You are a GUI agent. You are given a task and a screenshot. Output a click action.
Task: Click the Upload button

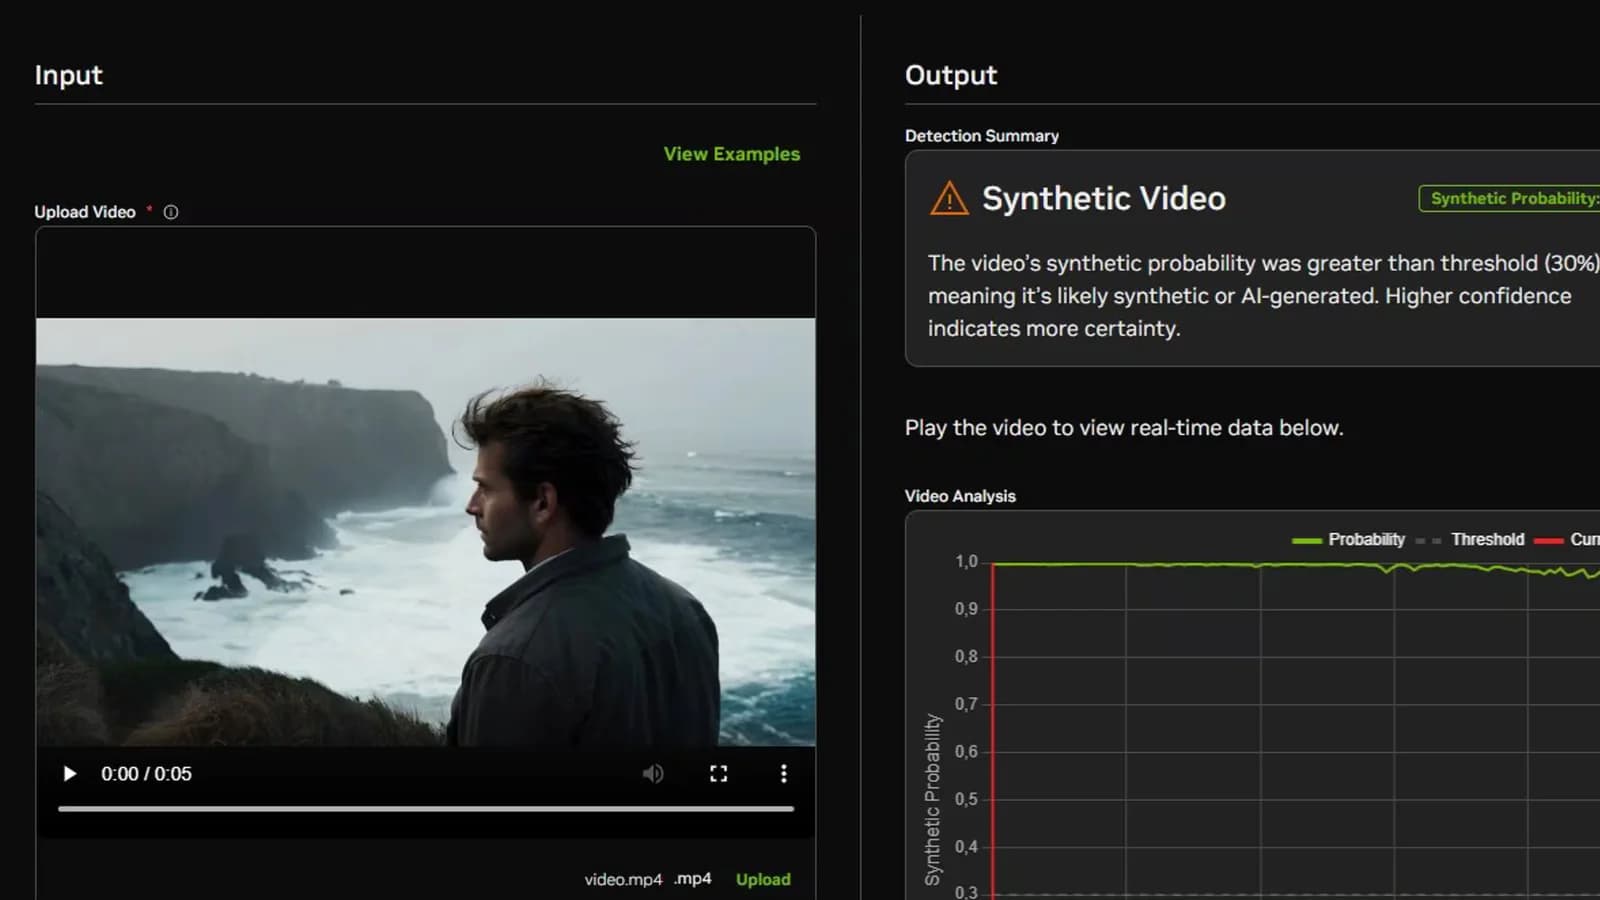(x=763, y=879)
